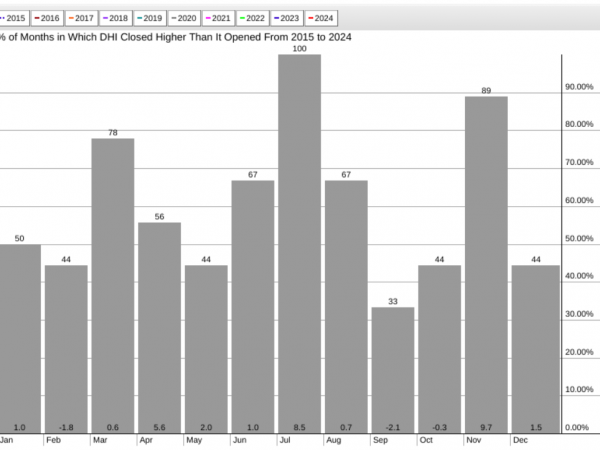Click the Dec axis label
The width and height of the screenshot is (600, 450).
[x=520, y=440]
